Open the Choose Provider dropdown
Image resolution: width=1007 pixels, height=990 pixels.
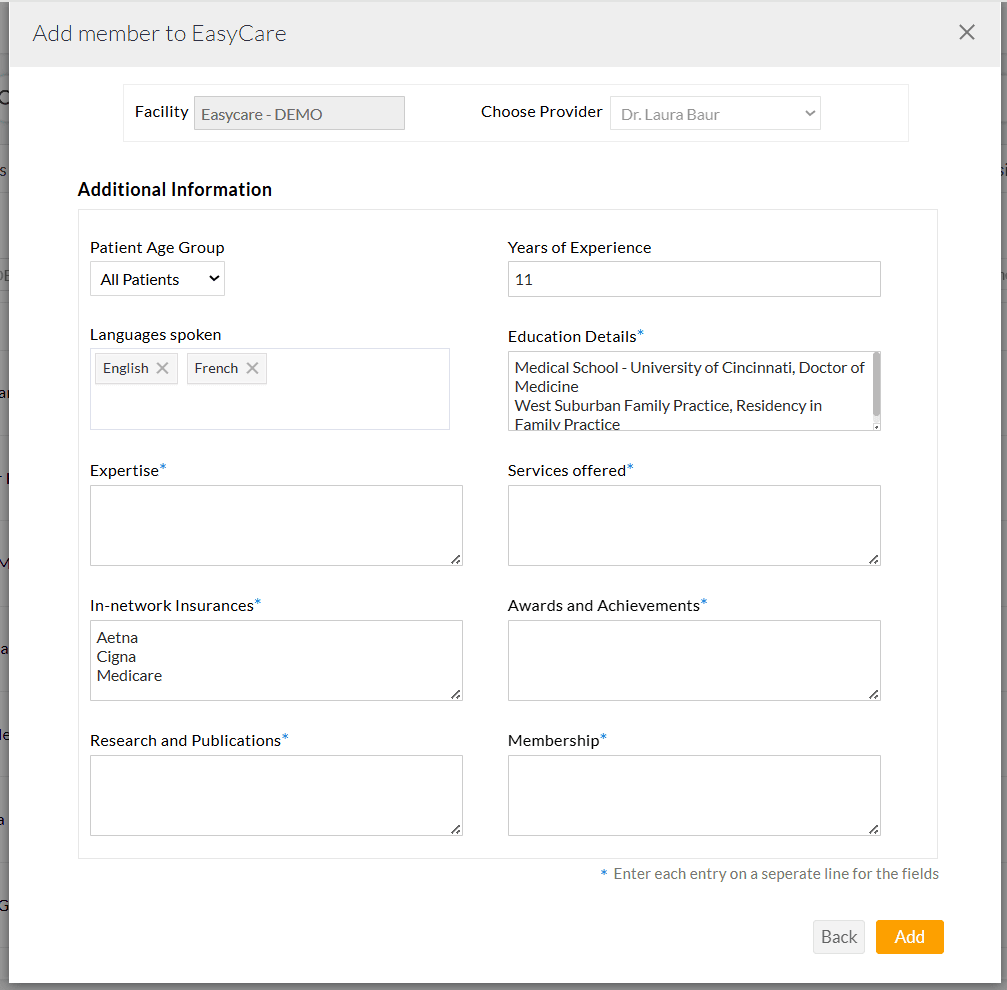point(715,114)
